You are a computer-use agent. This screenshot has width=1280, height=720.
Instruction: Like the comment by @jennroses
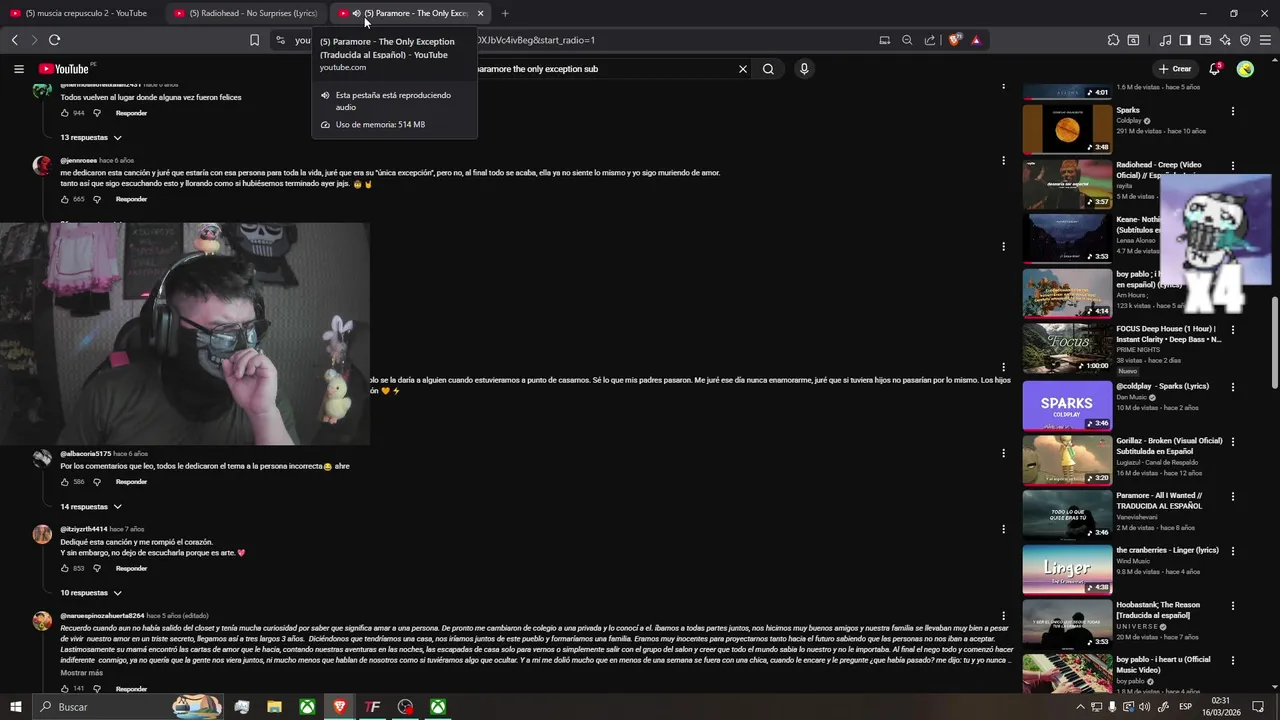65,199
